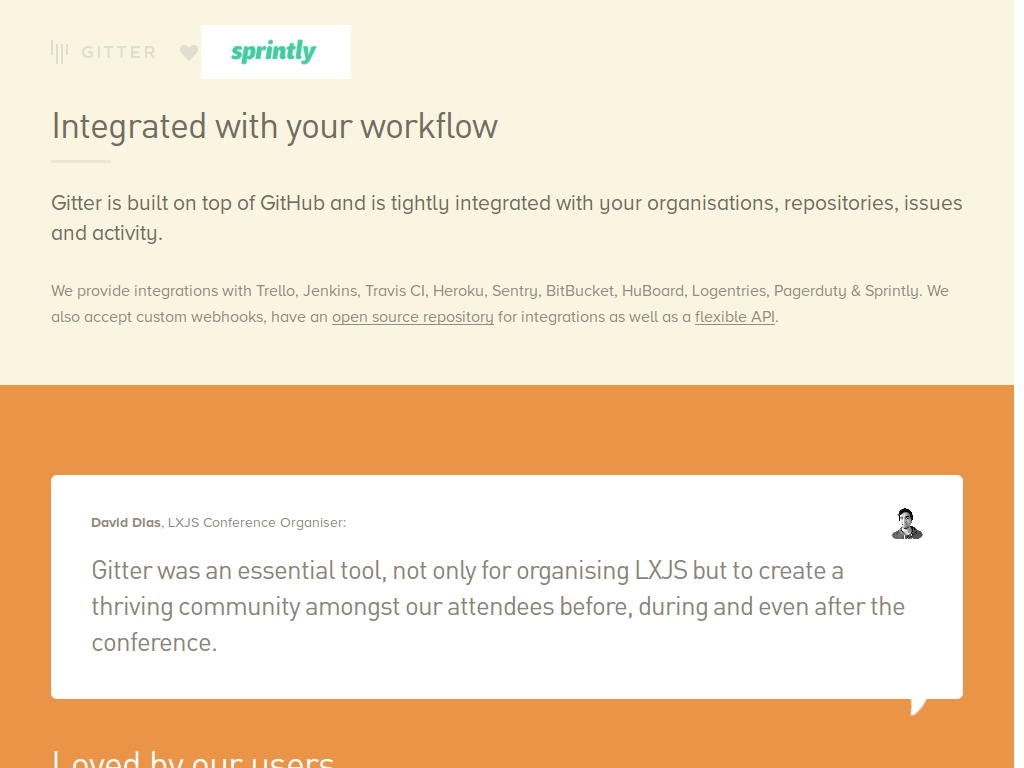Screen dimensions: 1024x768
Task: Click the Integrated with your workflow heading
Action: 274,127
